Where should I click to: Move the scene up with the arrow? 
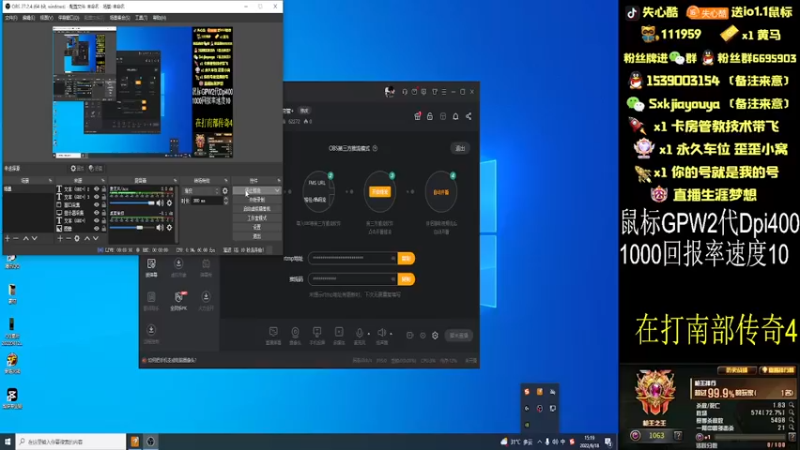click(26, 238)
